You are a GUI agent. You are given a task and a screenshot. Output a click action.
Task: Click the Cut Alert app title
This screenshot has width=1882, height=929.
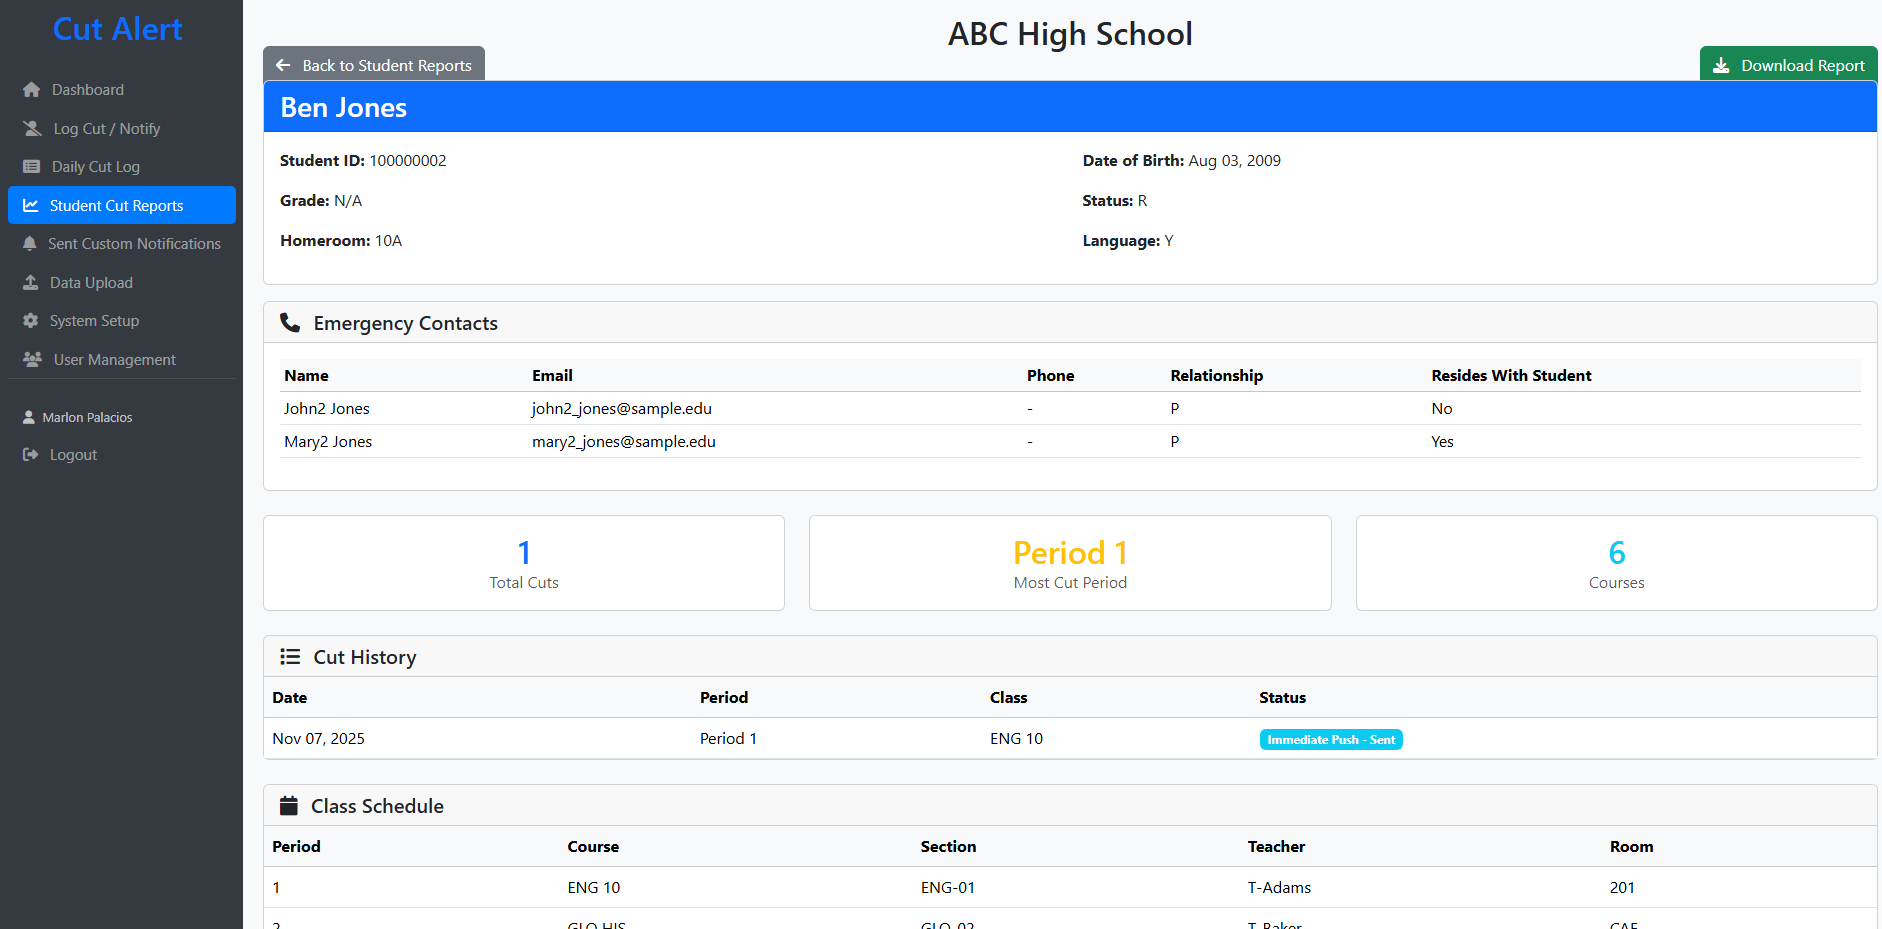tap(117, 29)
